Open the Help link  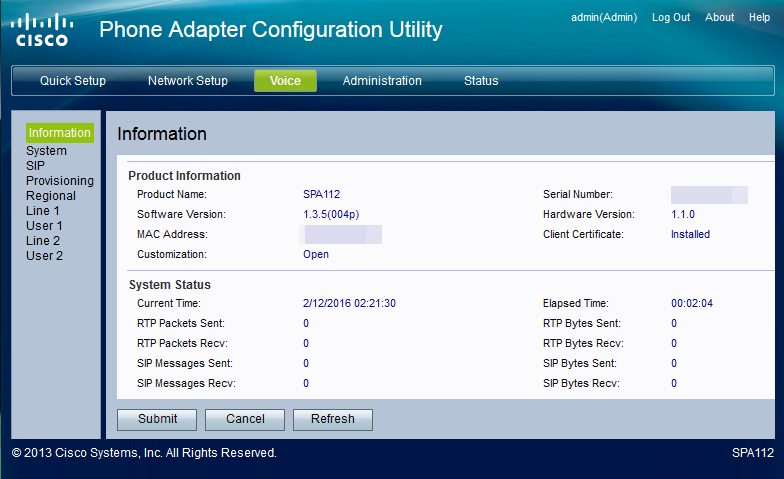click(759, 18)
